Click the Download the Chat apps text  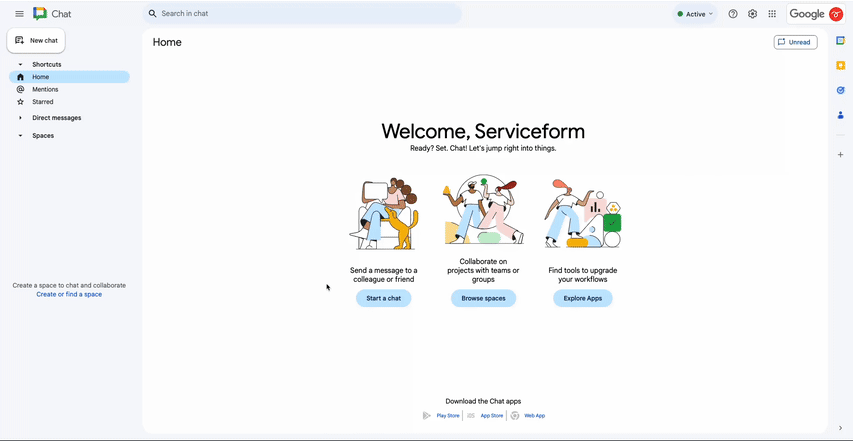pyautogui.click(x=483, y=401)
